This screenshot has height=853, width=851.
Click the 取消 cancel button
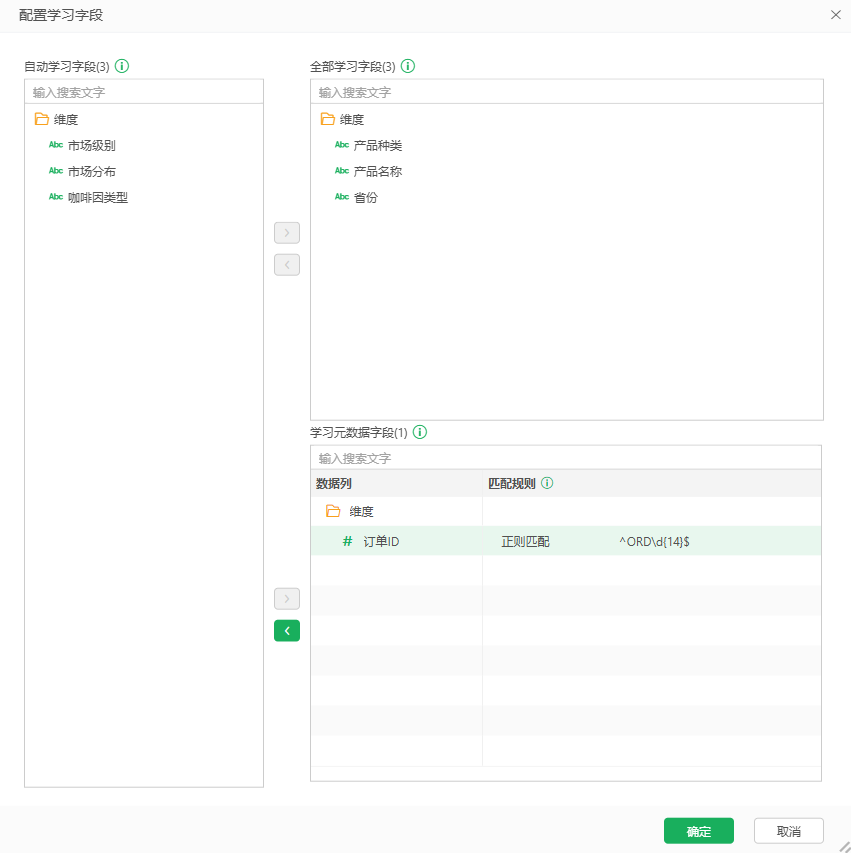coord(788,831)
